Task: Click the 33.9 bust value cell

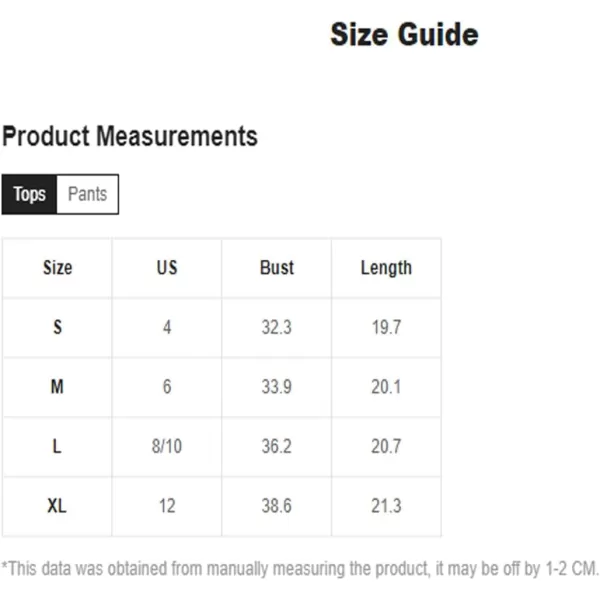Action: (x=277, y=387)
